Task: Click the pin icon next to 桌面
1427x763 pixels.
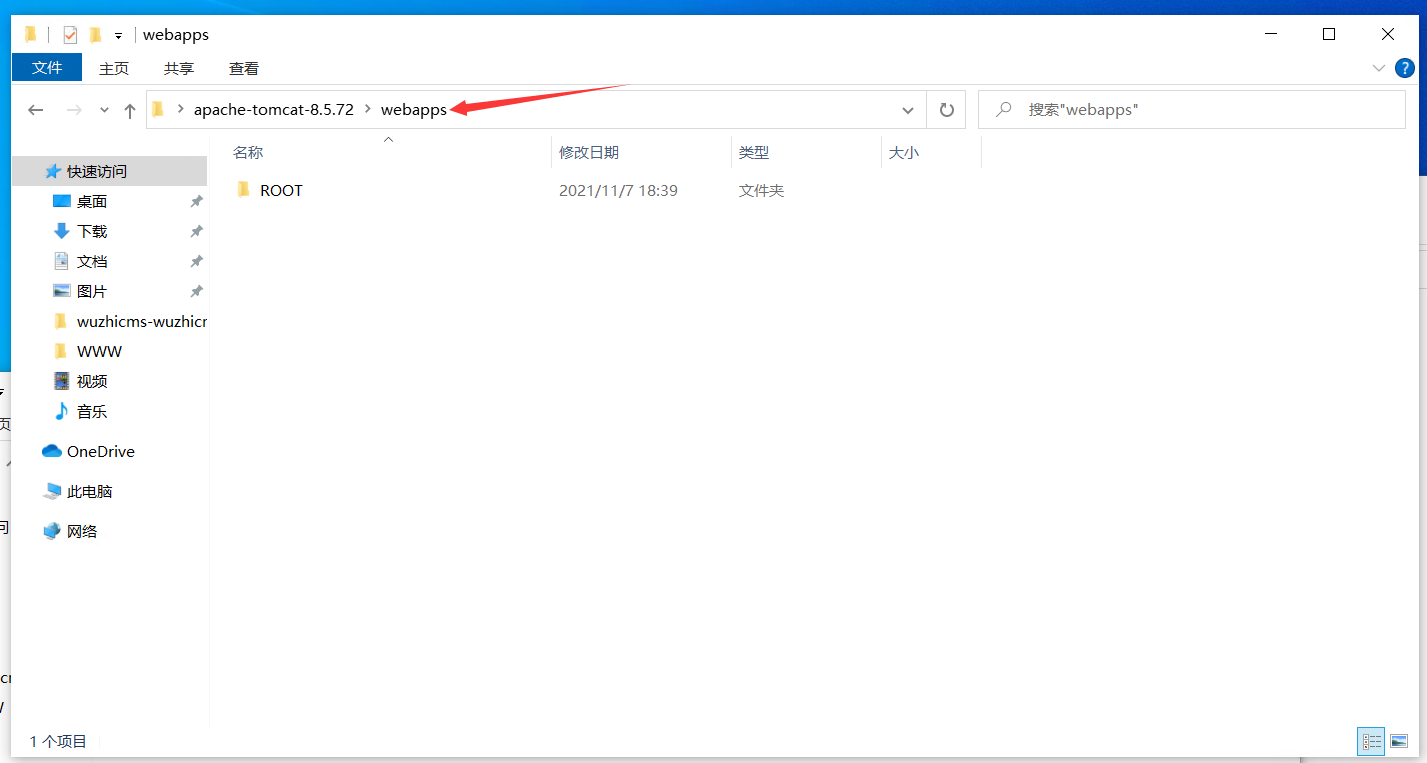Action: point(196,201)
